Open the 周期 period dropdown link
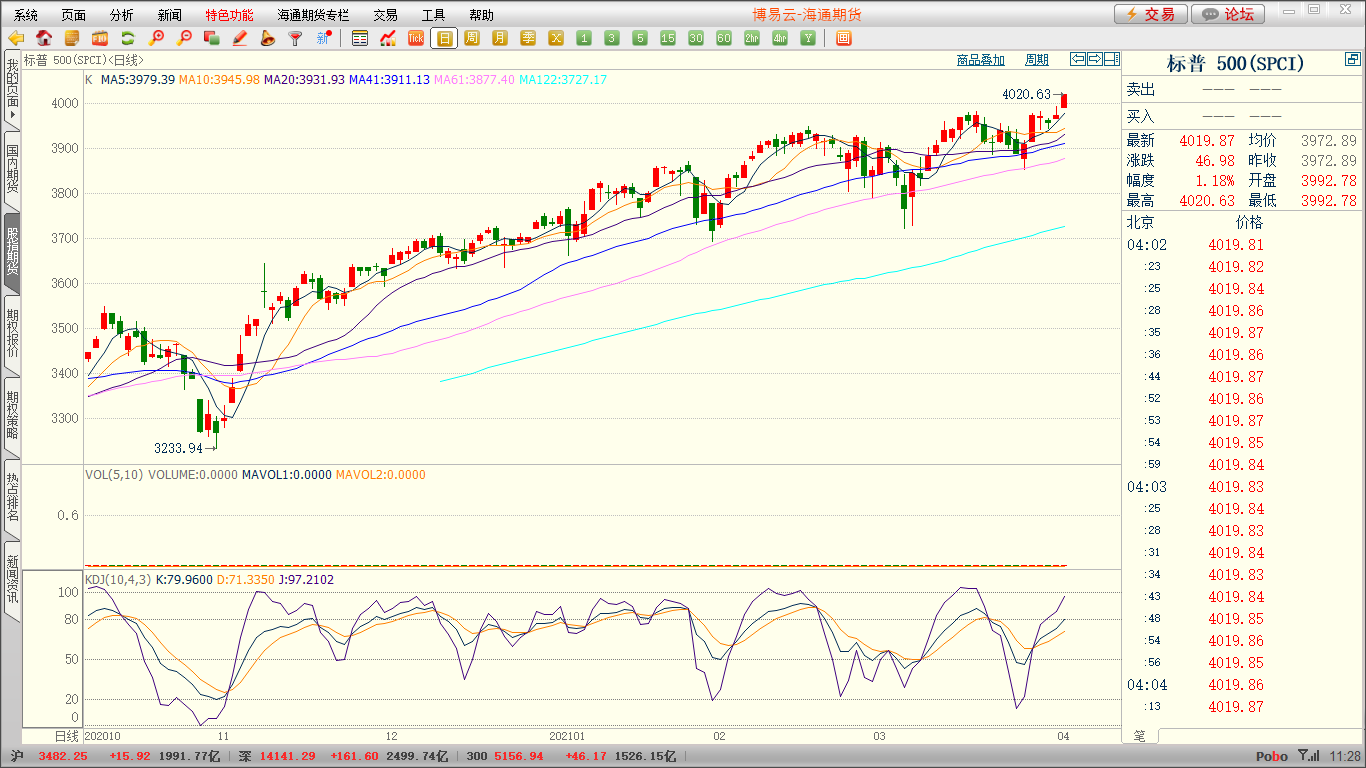 pos(1037,60)
